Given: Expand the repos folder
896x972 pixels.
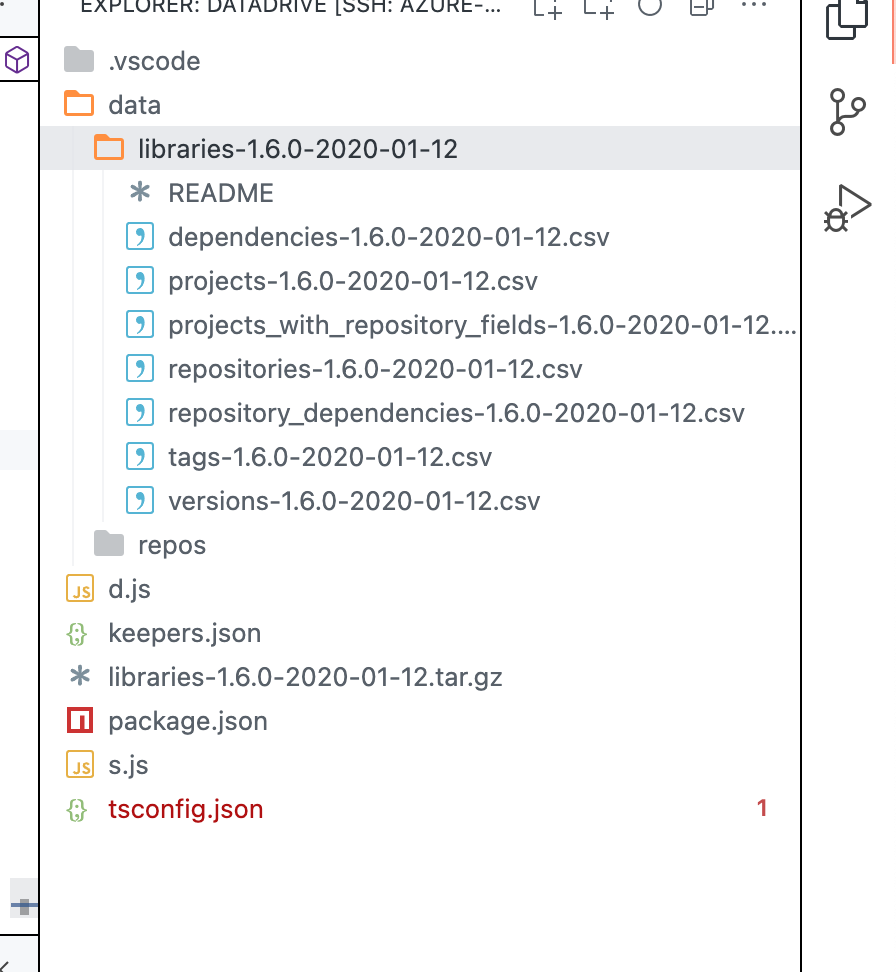Looking at the screenshot, I should tap(172, 544).
